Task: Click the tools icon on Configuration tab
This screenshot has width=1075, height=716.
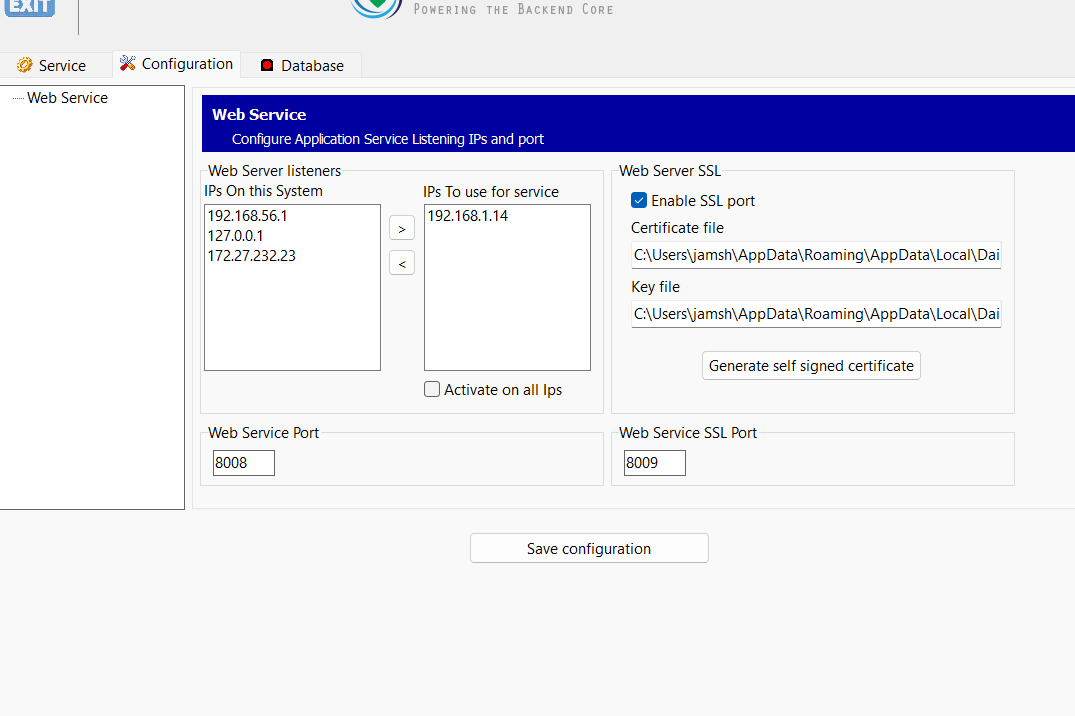Action: click(x=128, y=64)
